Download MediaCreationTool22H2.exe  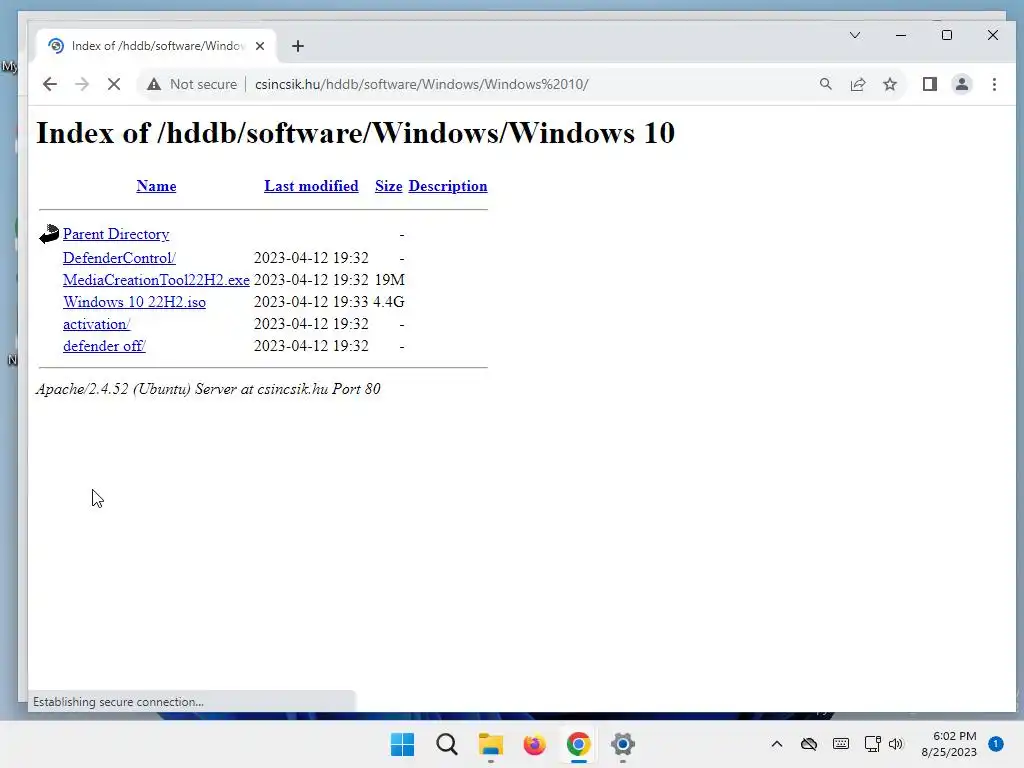coord(156,280)
